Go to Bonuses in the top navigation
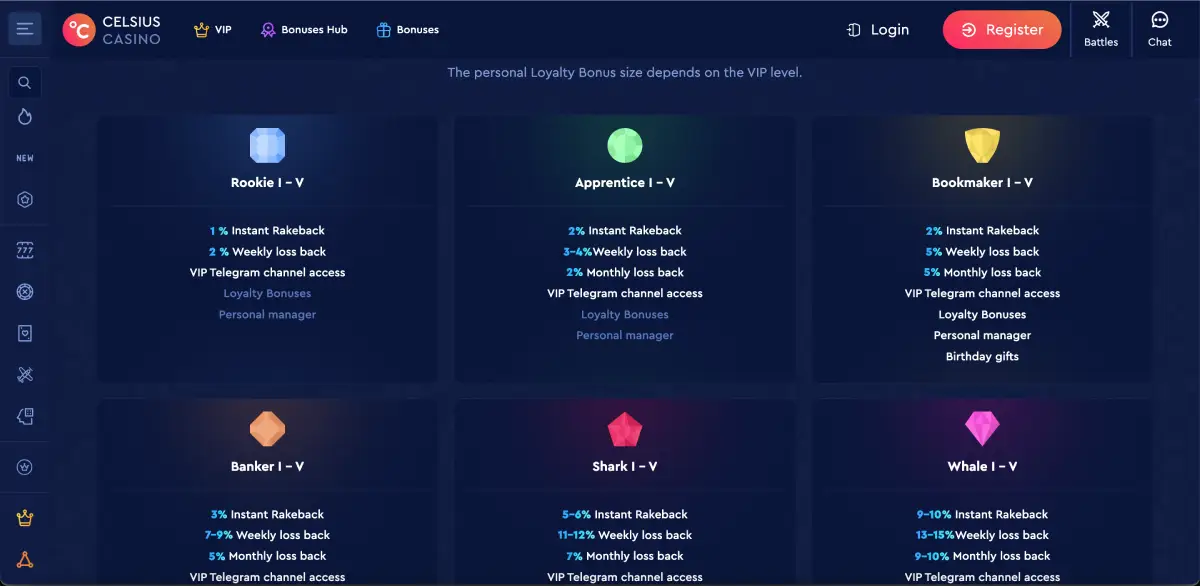This screenshot has height=586, width=1200. tap(407, 30)
